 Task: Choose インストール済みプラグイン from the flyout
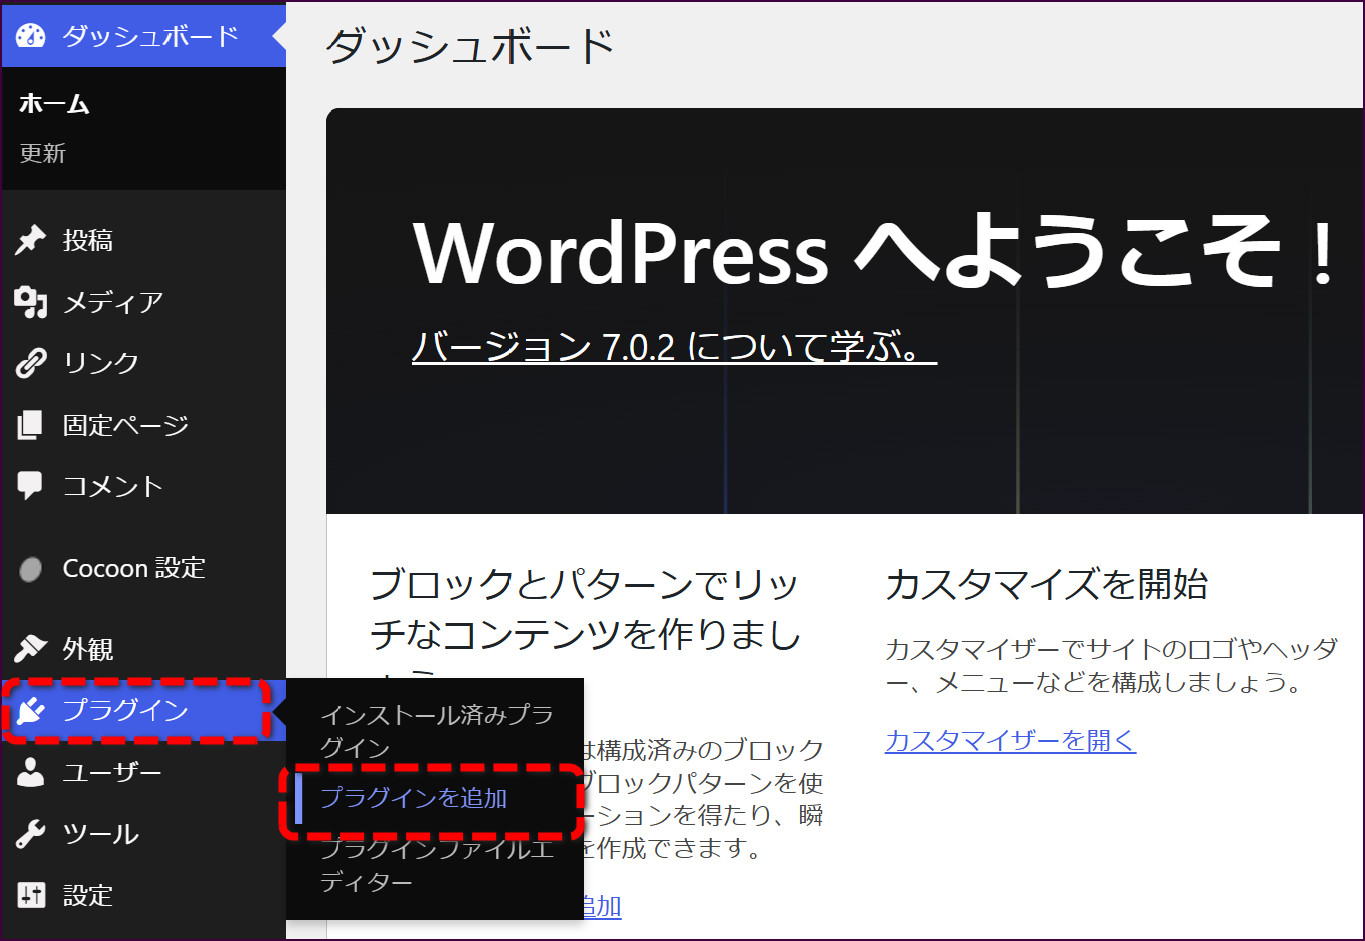pyautogui.click(x=436, y=731)
